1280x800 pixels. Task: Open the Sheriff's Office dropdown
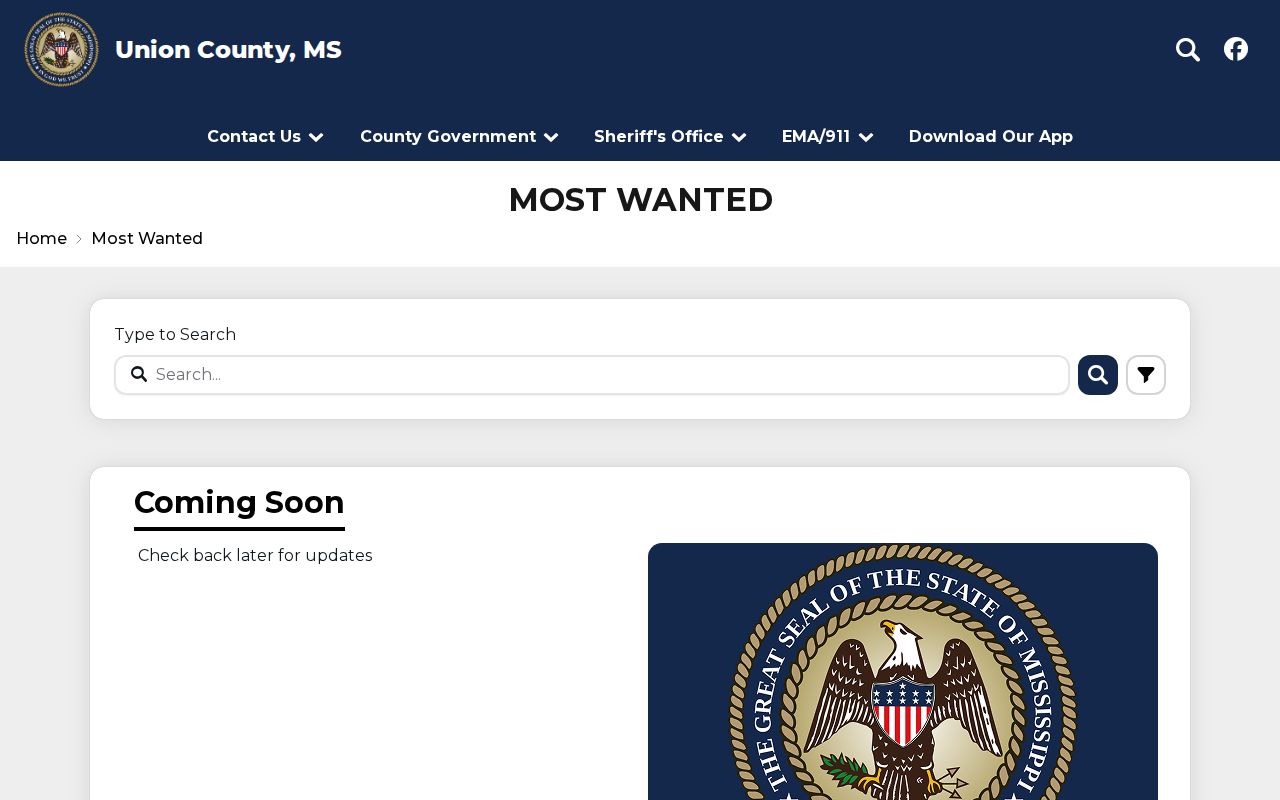point(670,137)
